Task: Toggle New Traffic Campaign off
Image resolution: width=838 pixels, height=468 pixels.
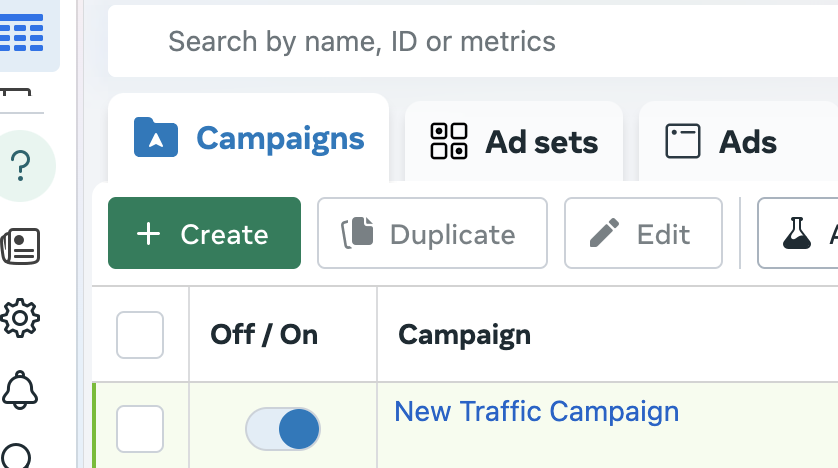Action: click(x=283, y=429)
